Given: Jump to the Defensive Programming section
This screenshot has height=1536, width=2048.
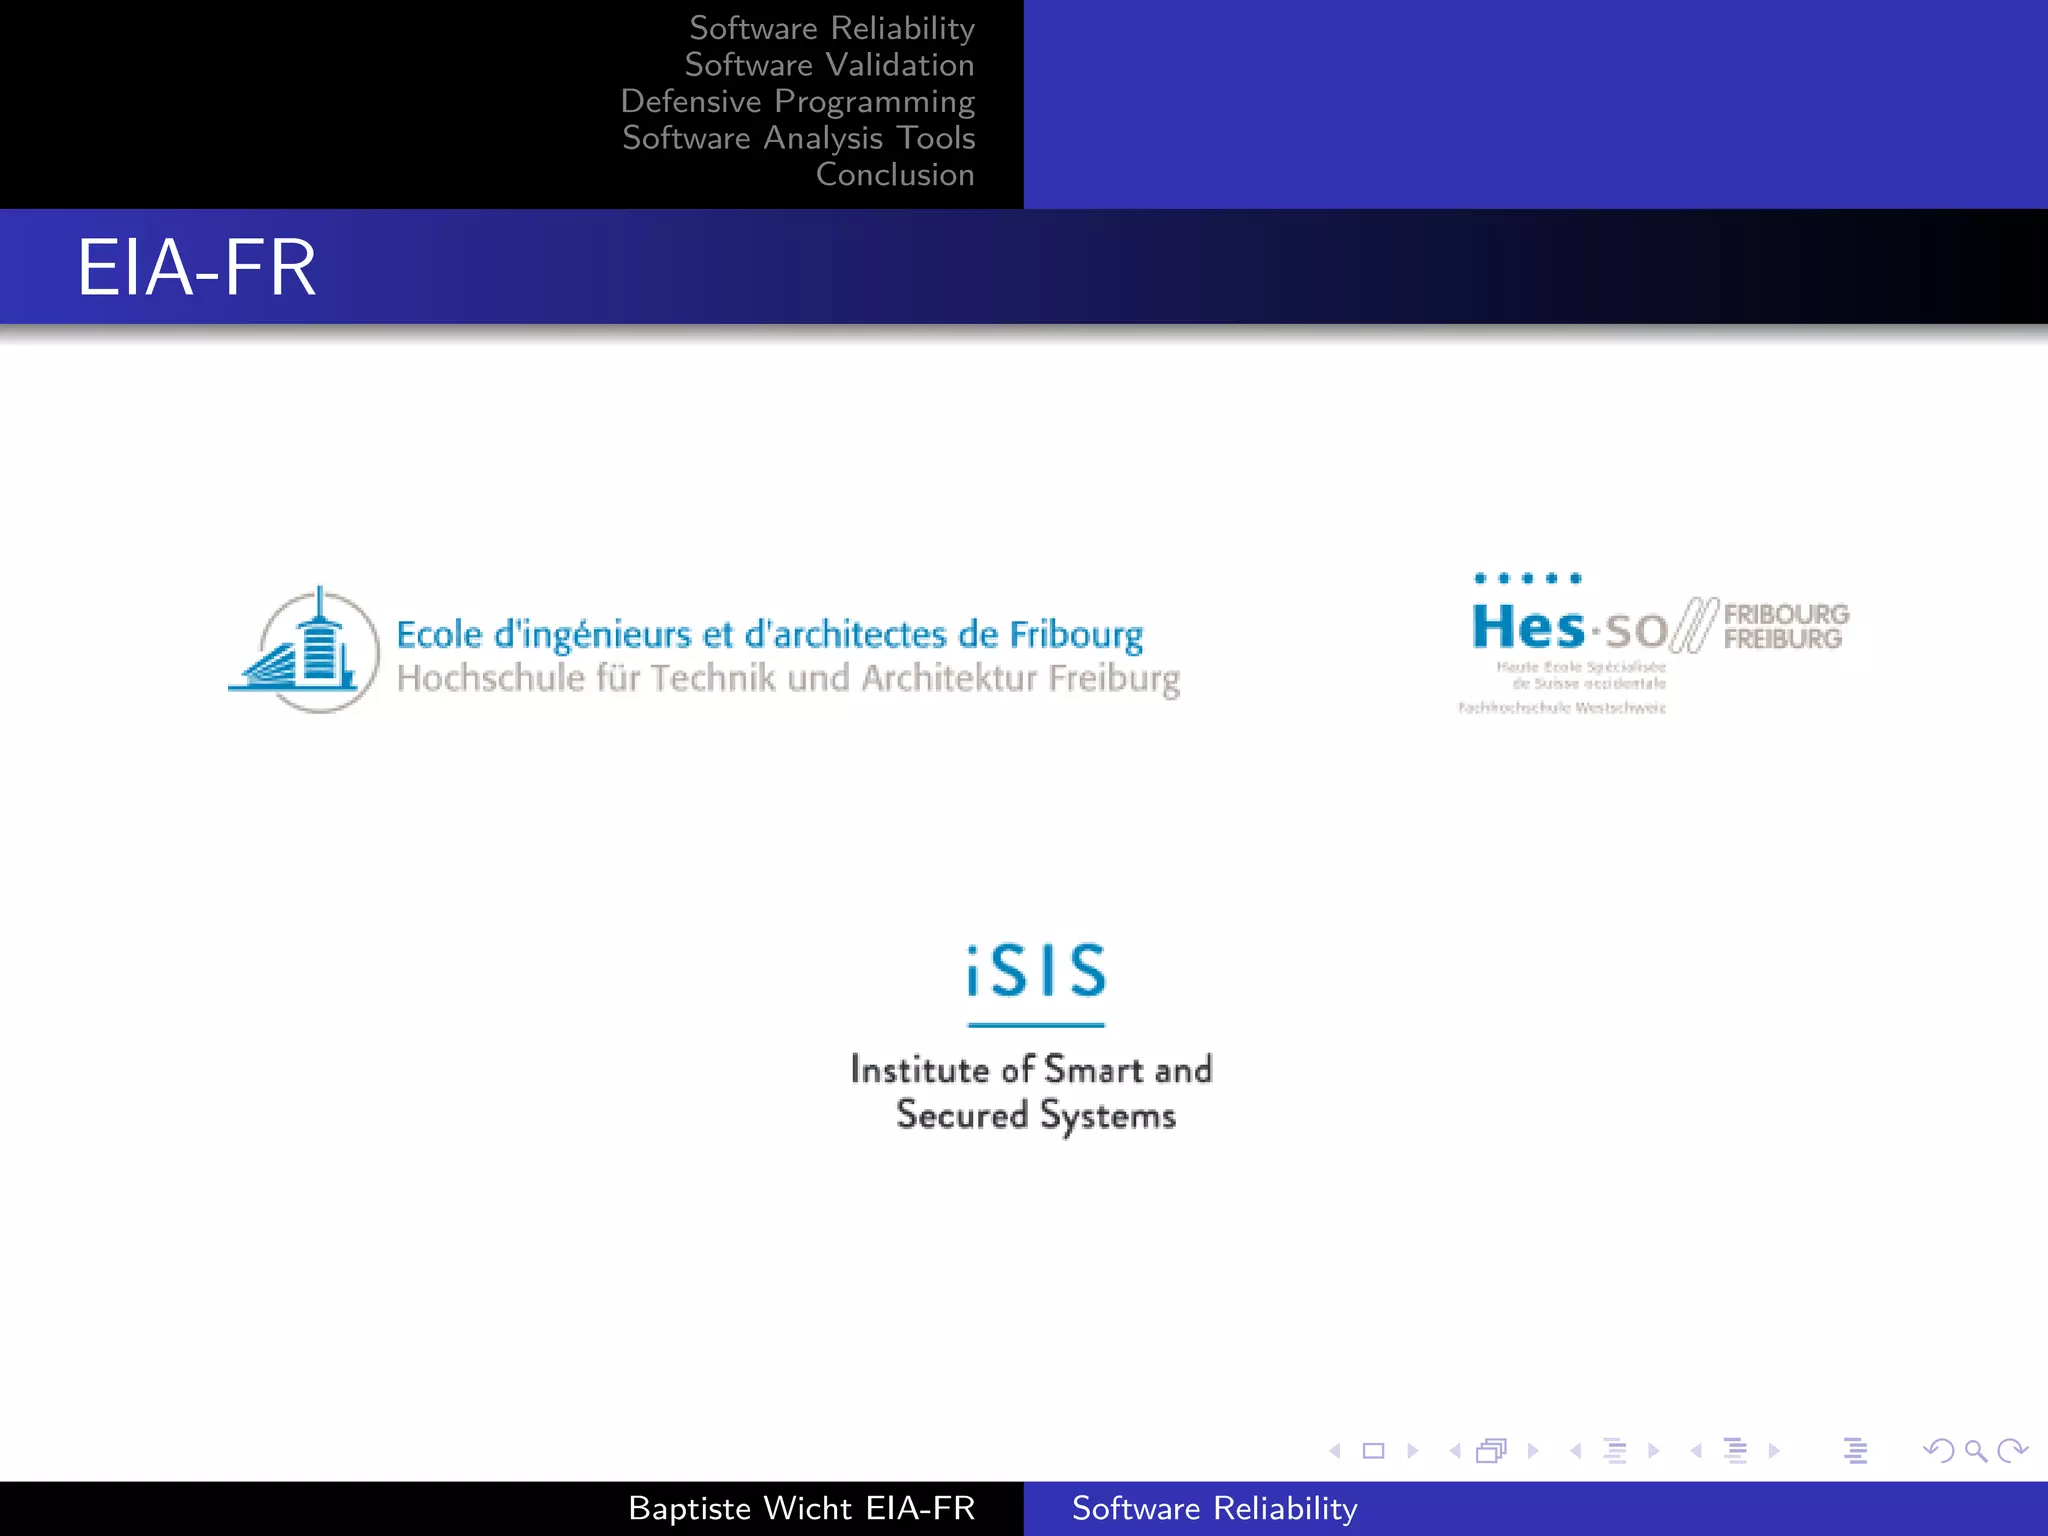Looking at the screenshot, I should (797, 102).
